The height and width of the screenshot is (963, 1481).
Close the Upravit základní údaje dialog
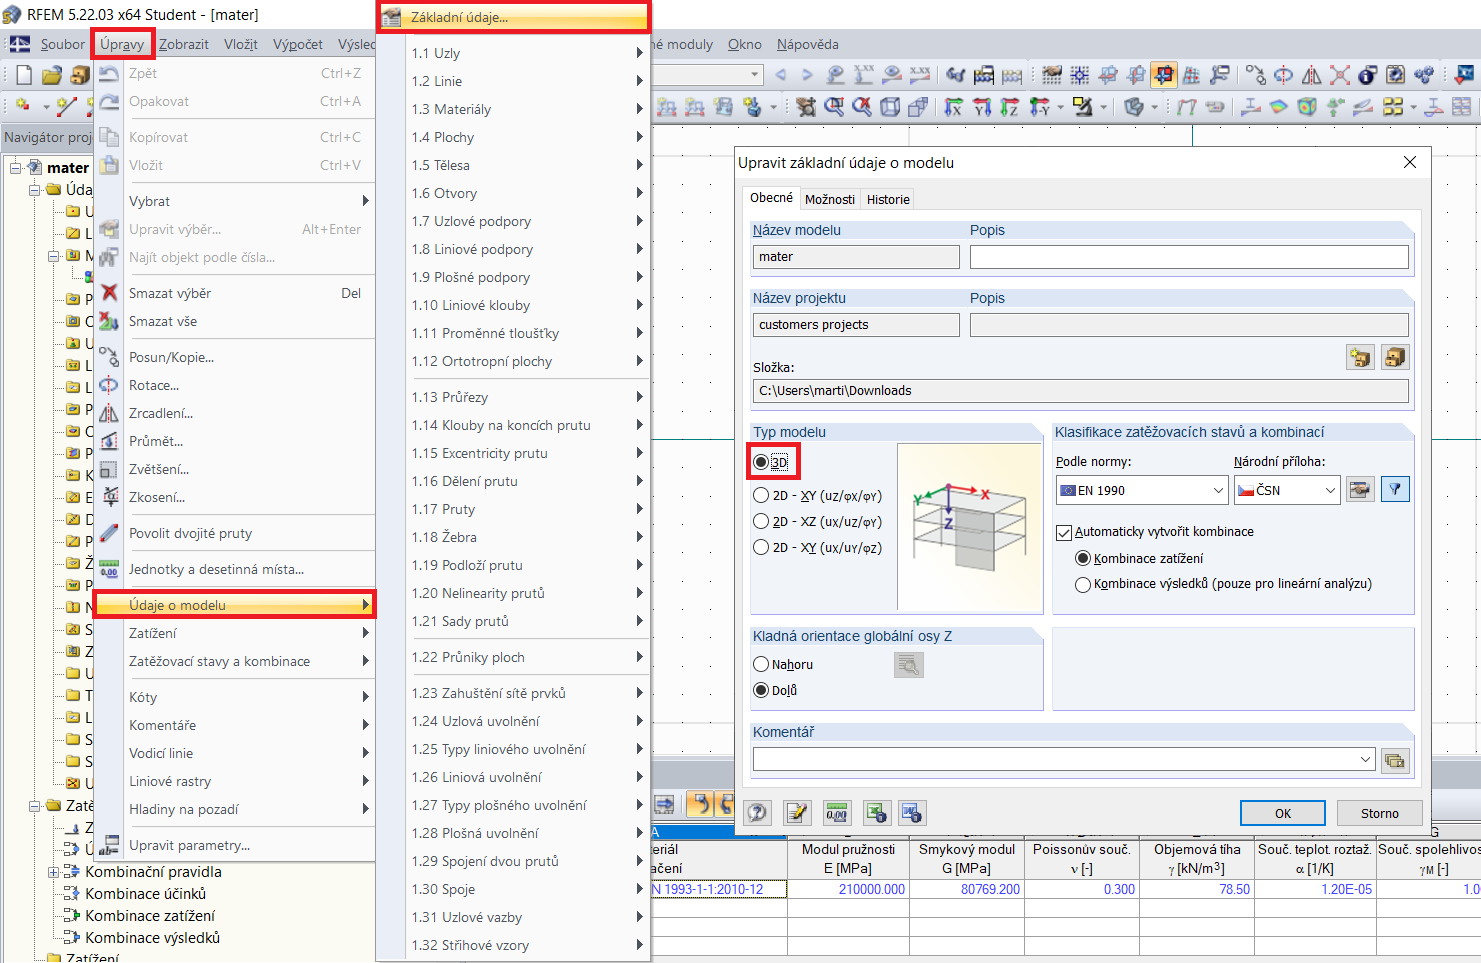(1410, 162)
